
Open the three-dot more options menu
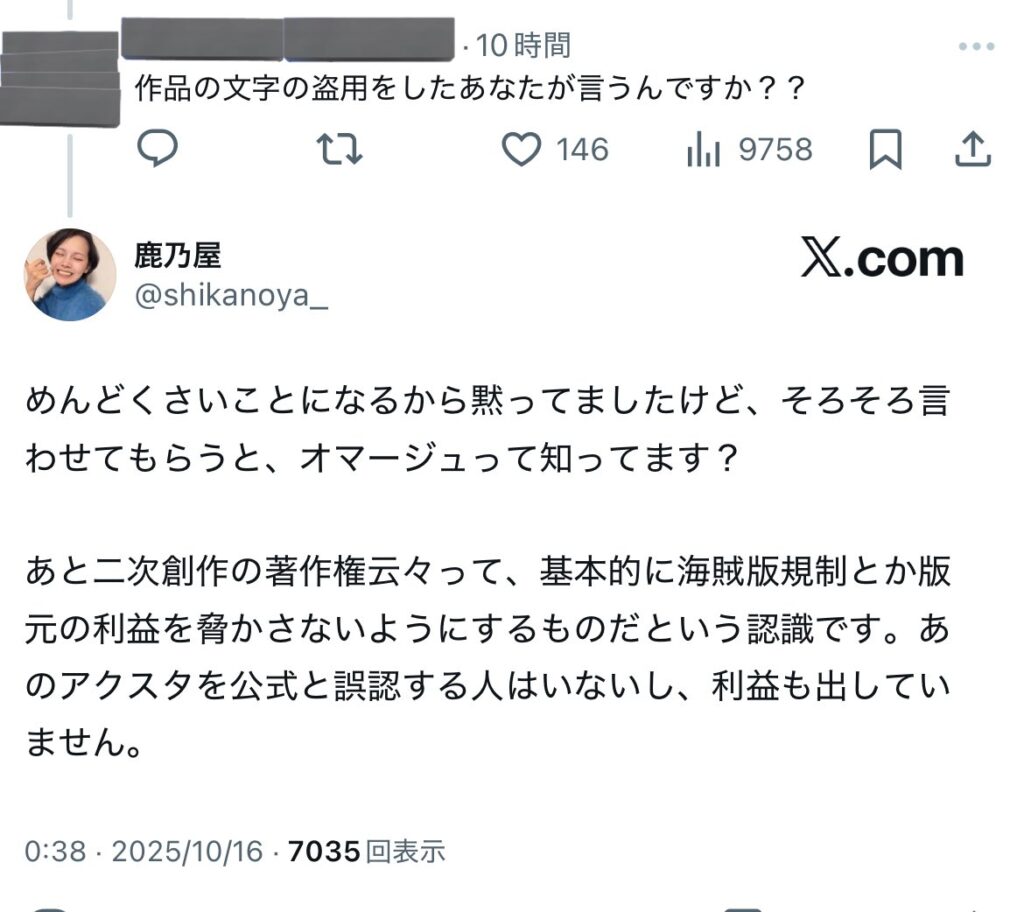(x=976, y=47)
